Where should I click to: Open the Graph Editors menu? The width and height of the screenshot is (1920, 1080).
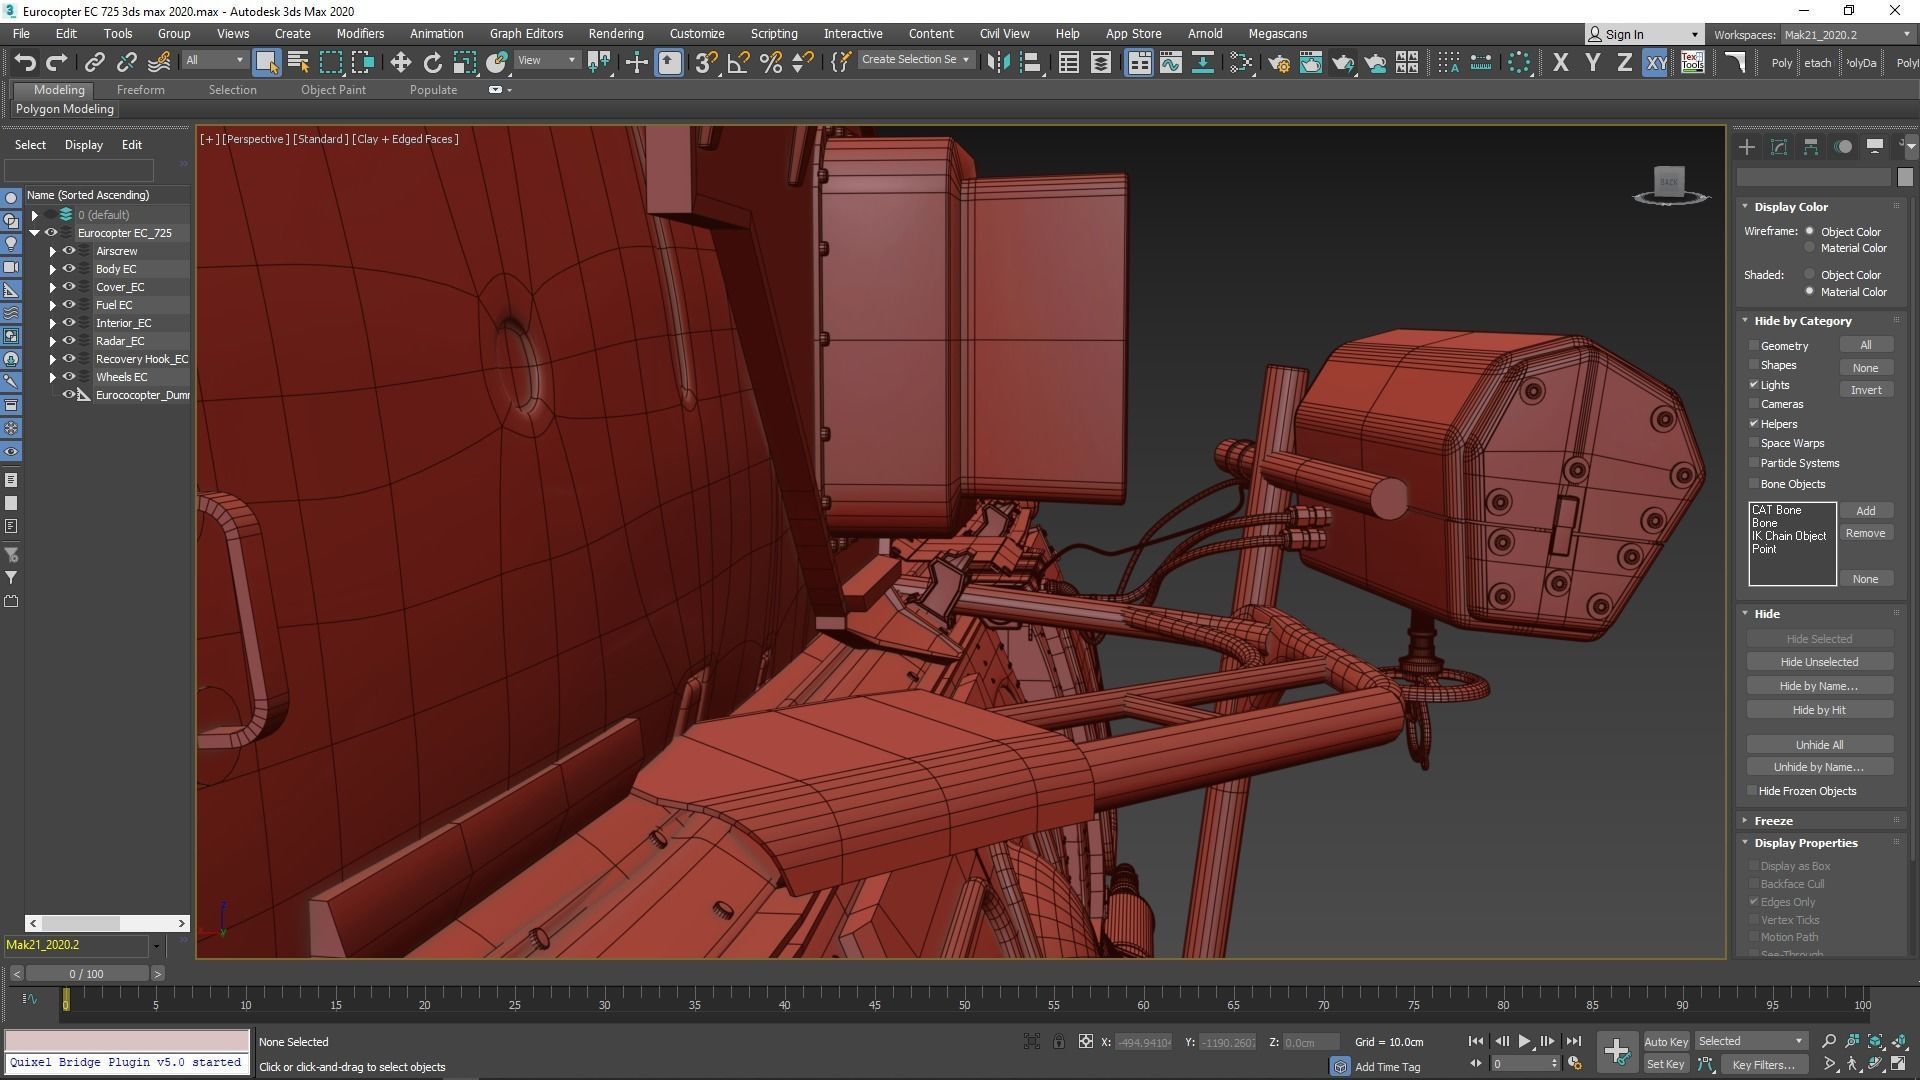[x=526, y=33]
